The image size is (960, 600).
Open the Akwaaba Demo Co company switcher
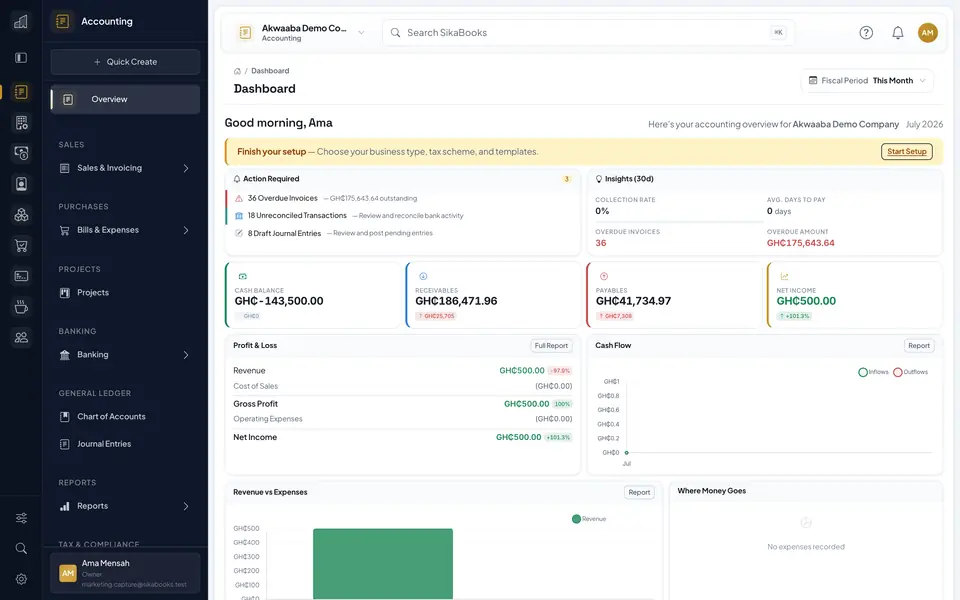(303, 32)
